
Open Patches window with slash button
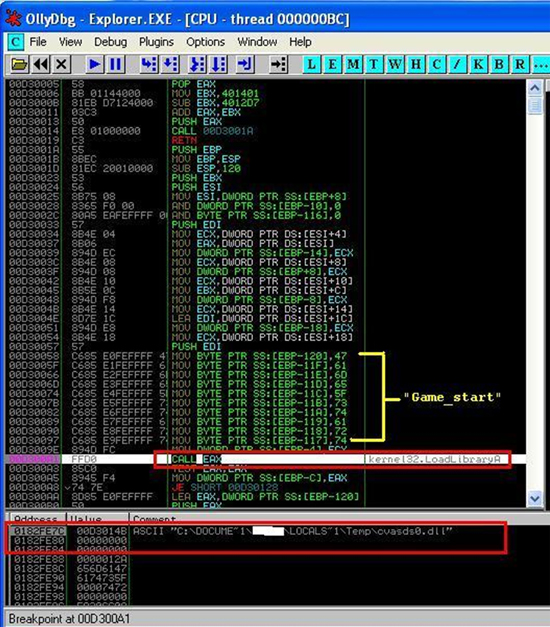458,64
